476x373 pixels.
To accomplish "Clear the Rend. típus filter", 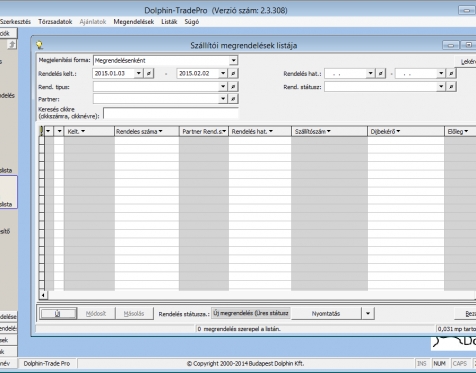I will tap(233, 87).
